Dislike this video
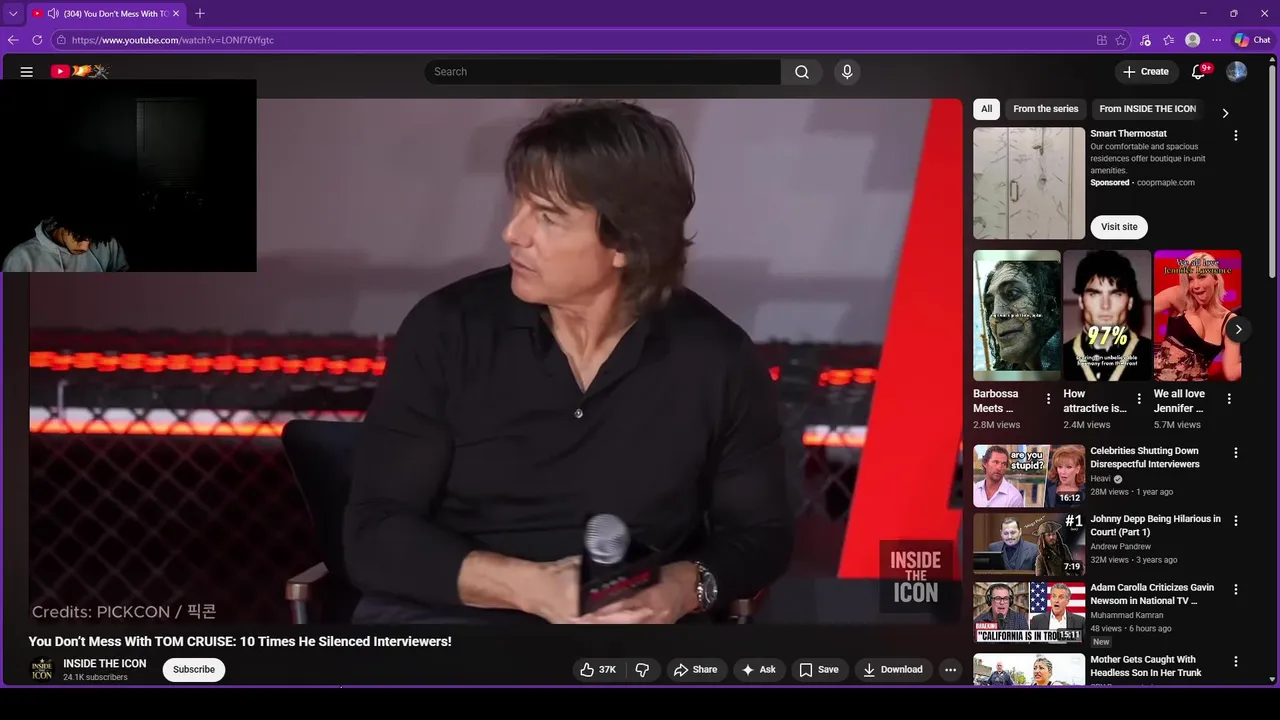 pos(643,670)
